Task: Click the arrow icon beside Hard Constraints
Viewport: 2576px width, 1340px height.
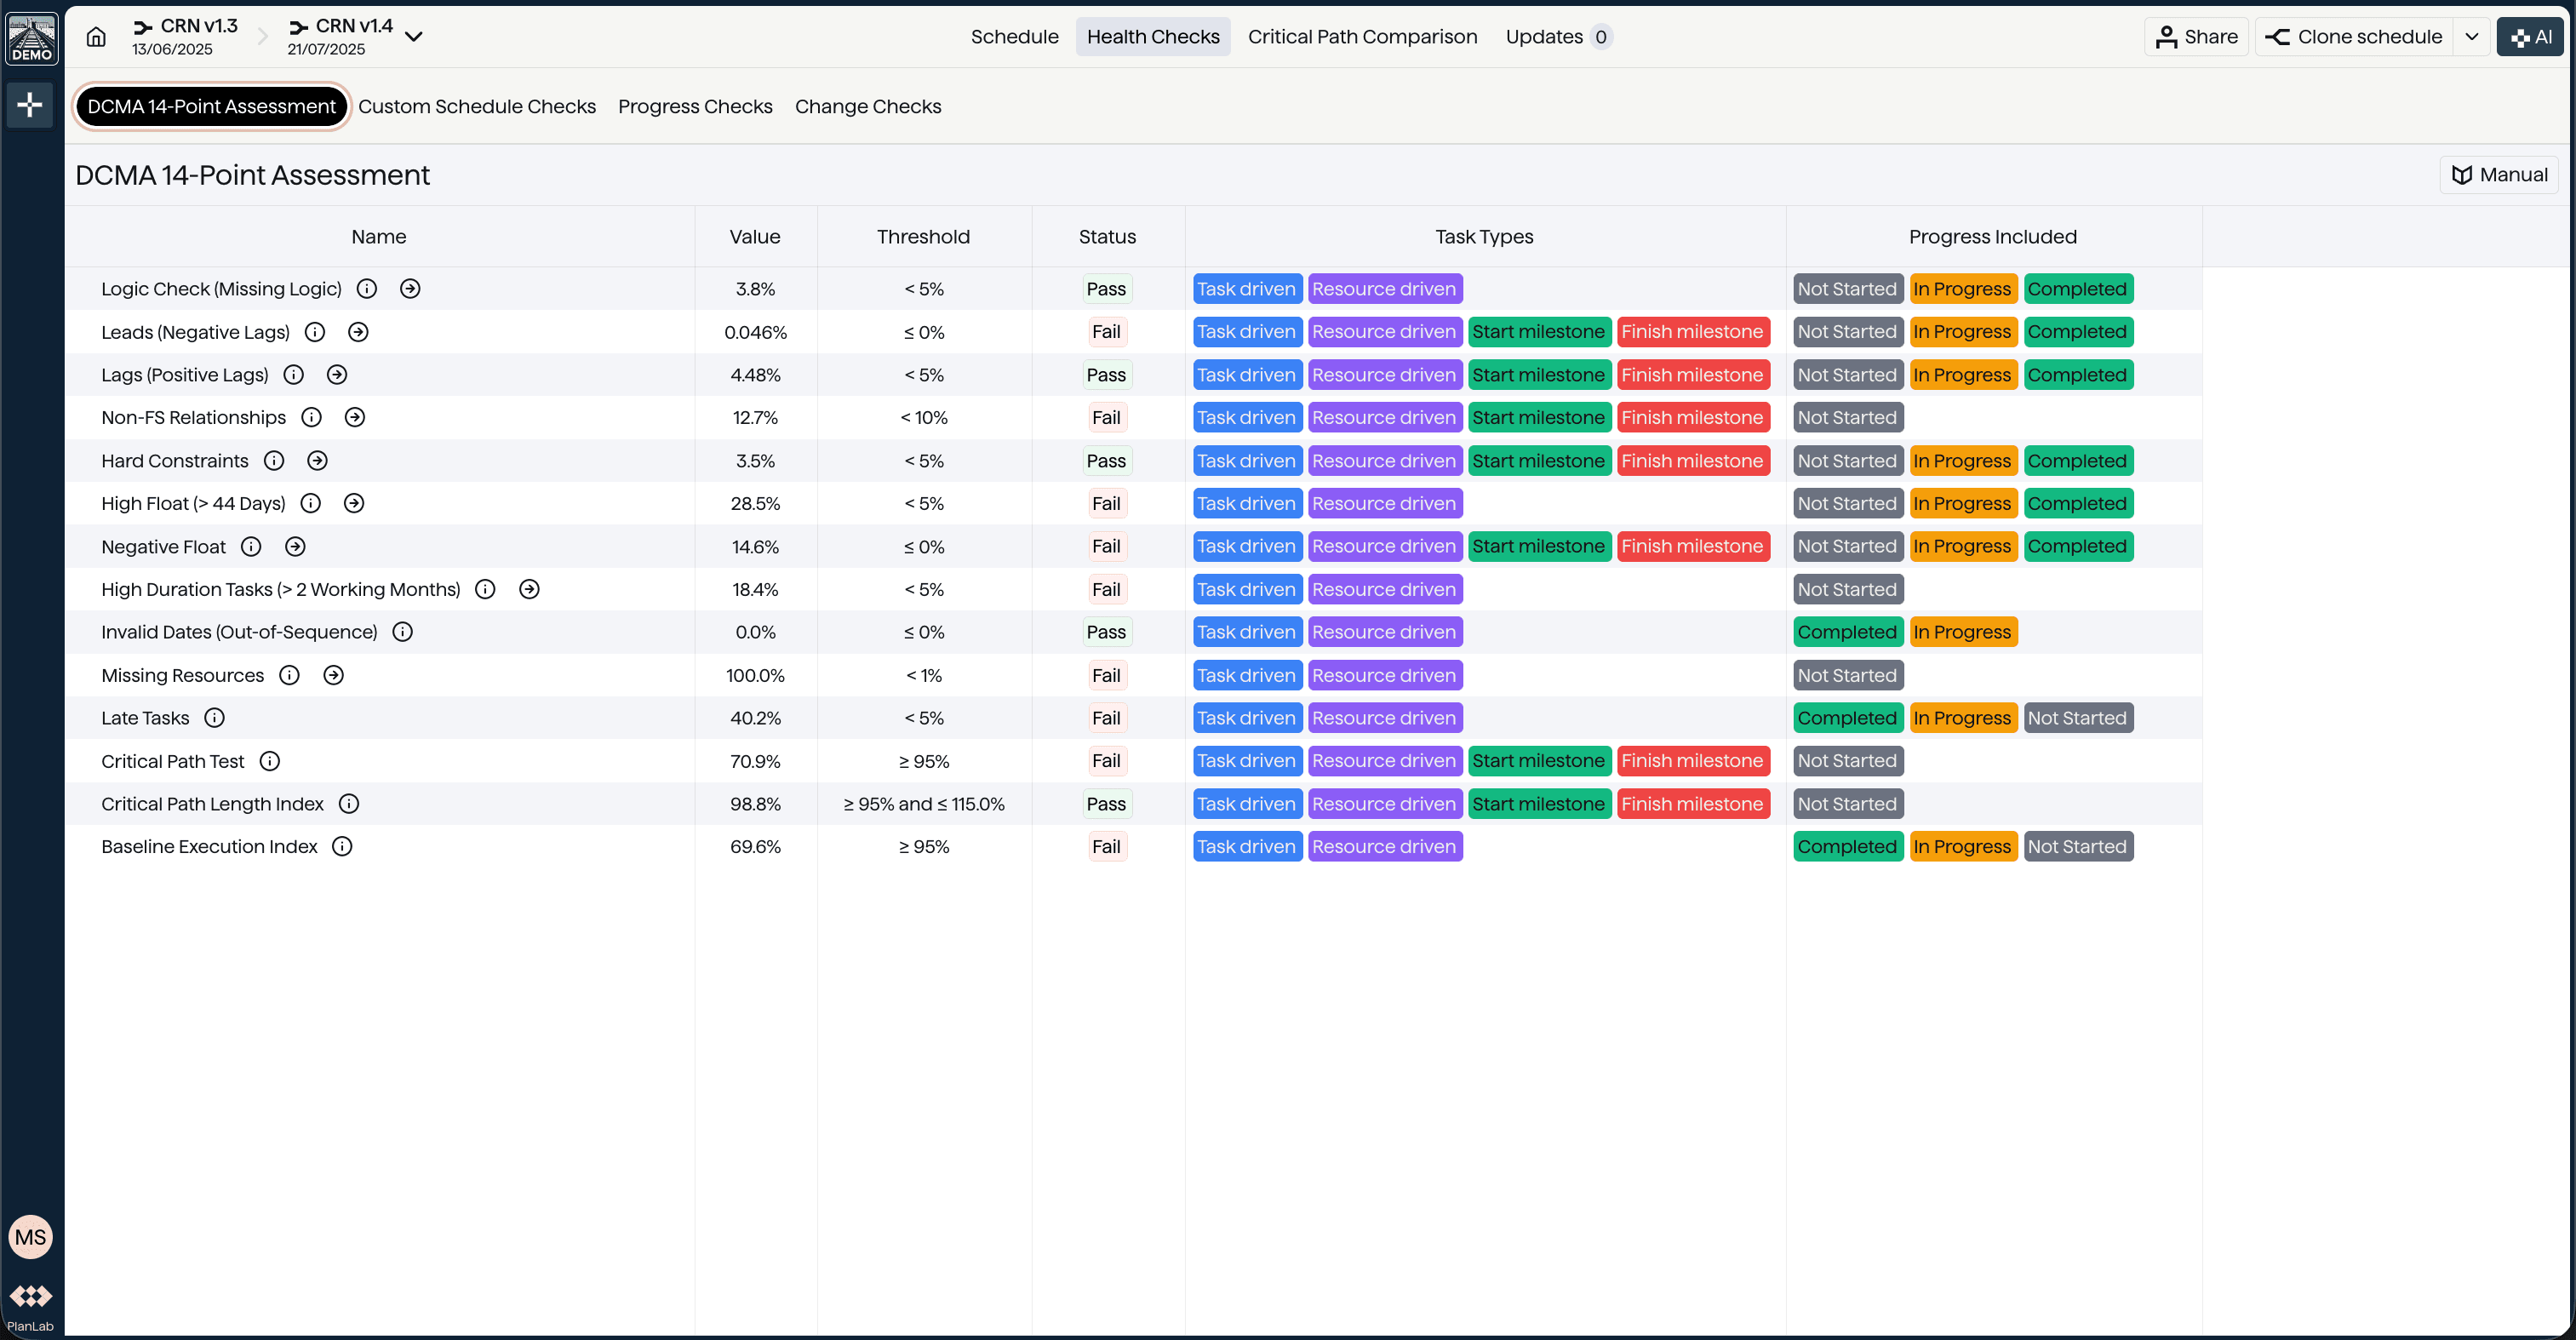Action: click(x=317, y=461)
